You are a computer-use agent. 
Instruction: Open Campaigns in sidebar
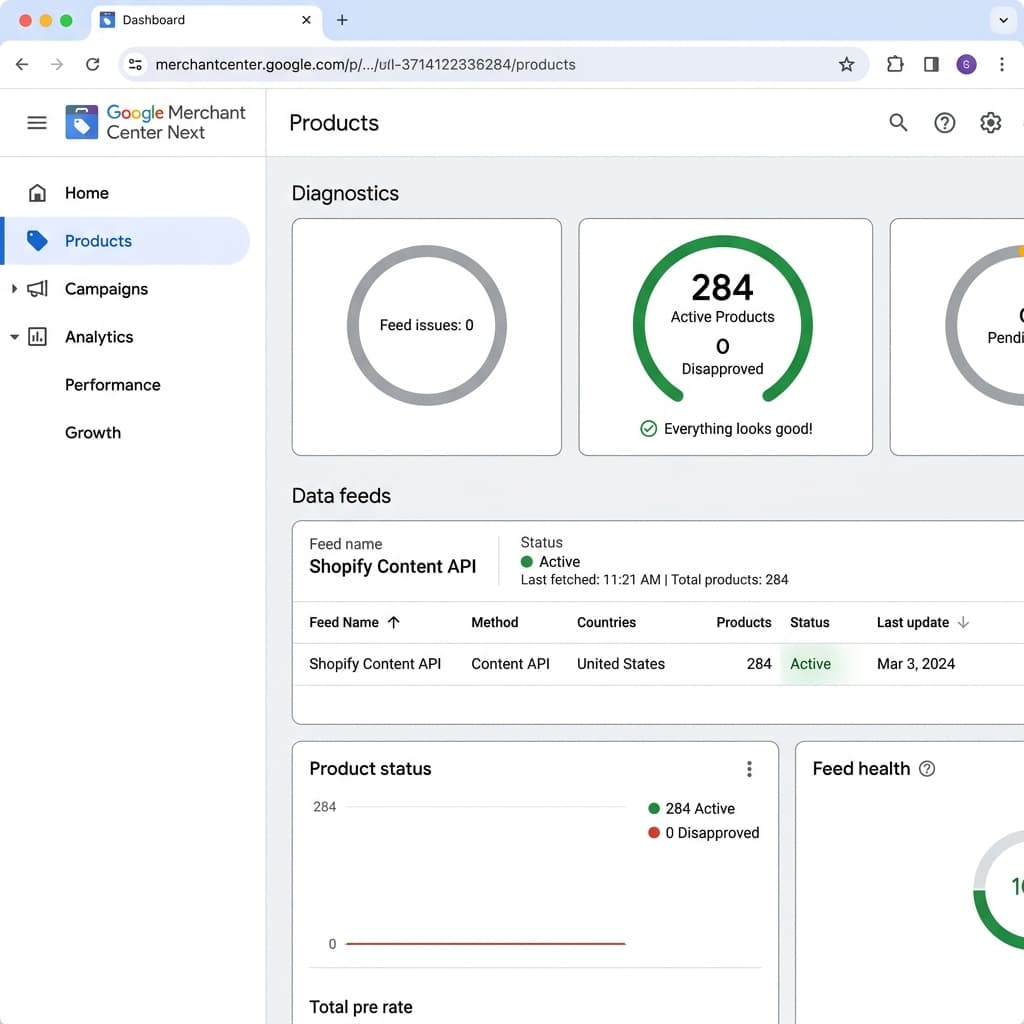click(x=106, y=289)
